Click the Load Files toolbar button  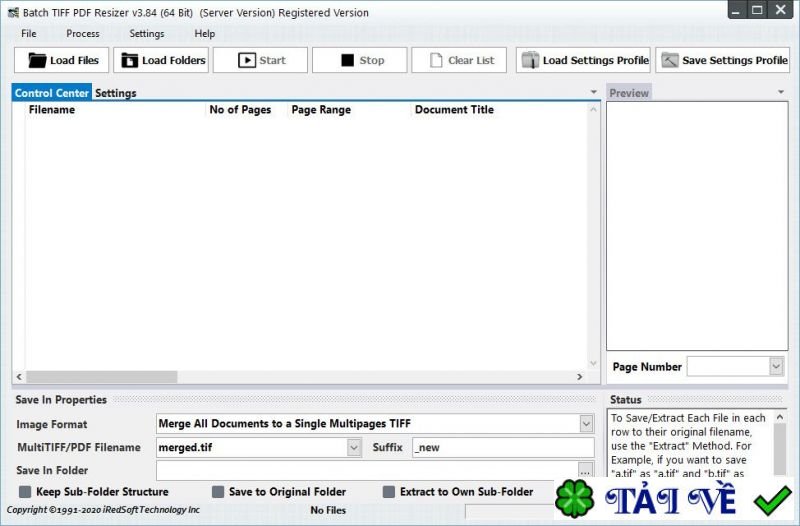click(61, 60)
